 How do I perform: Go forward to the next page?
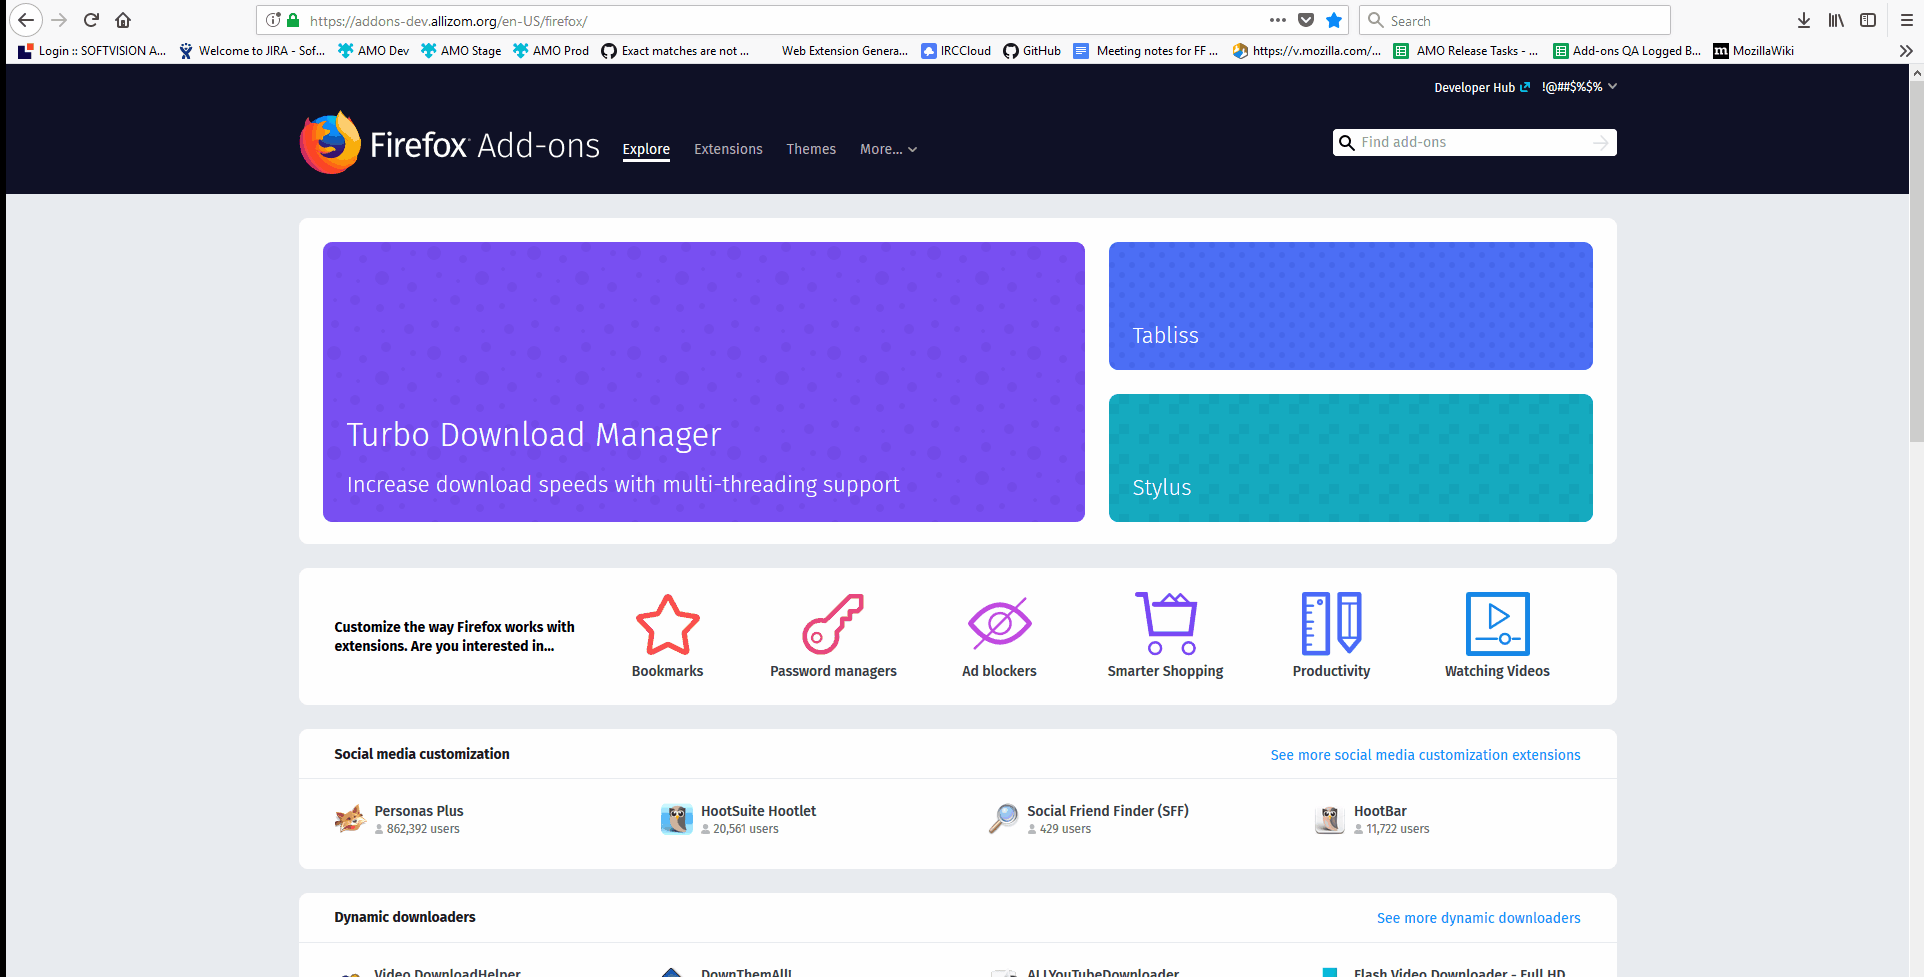[59, 20]
